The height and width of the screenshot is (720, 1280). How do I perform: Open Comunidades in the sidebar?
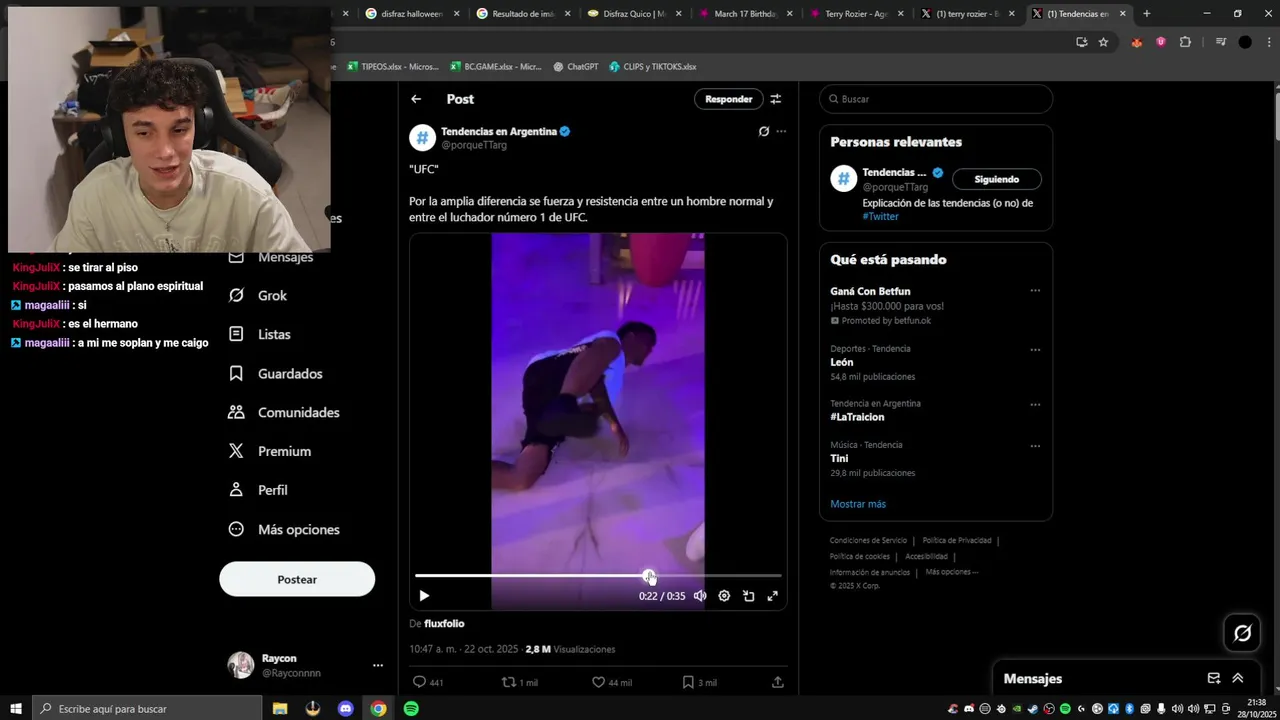[284, 412]
